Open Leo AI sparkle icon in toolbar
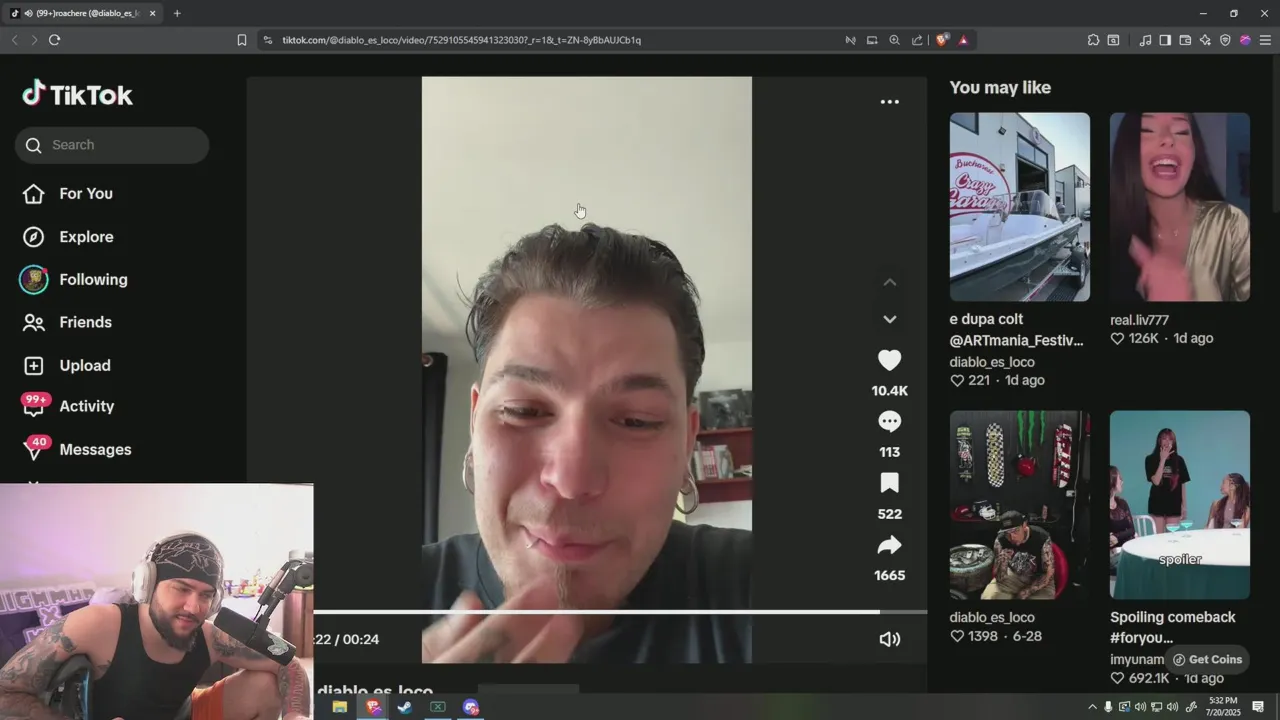This screenshot has height=720, width=1280. [1205, 40]
